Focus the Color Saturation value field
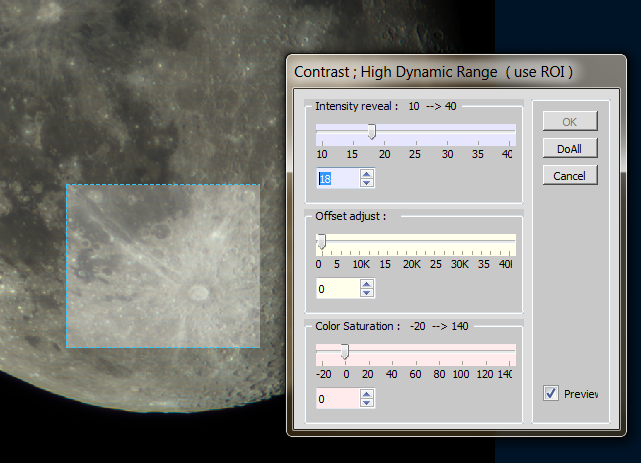The height and width of the screenshot is (463, 641). click(338, 399)
